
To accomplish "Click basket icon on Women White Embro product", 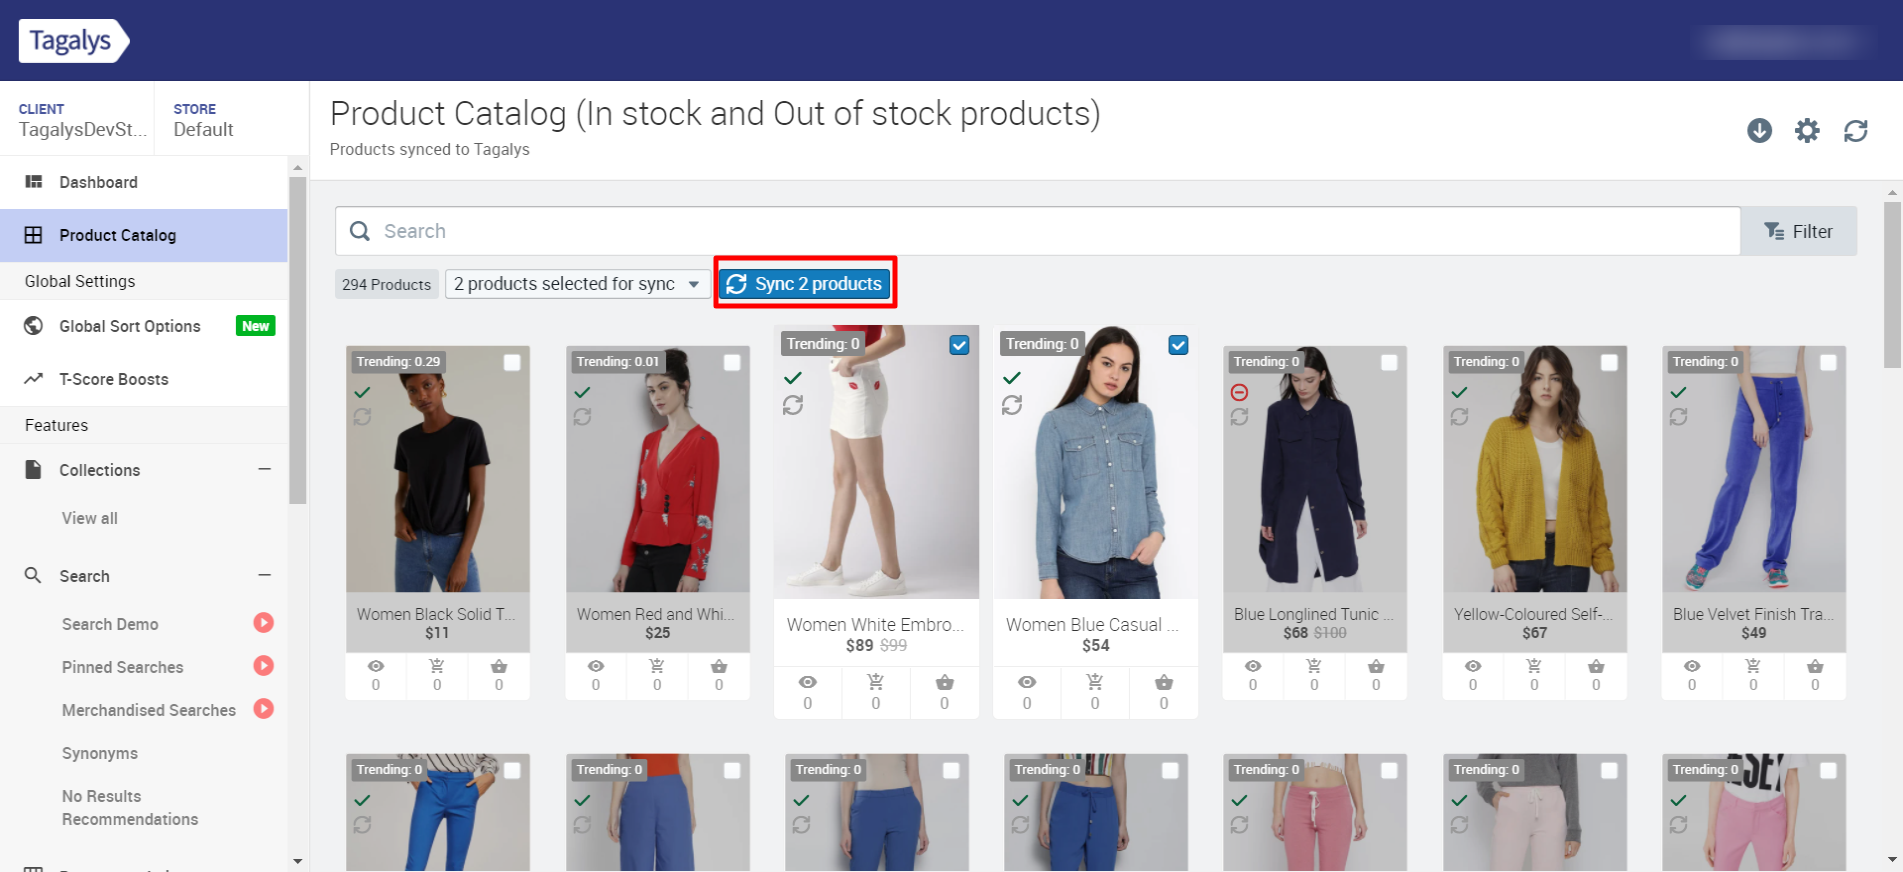I will pos(944,682).
